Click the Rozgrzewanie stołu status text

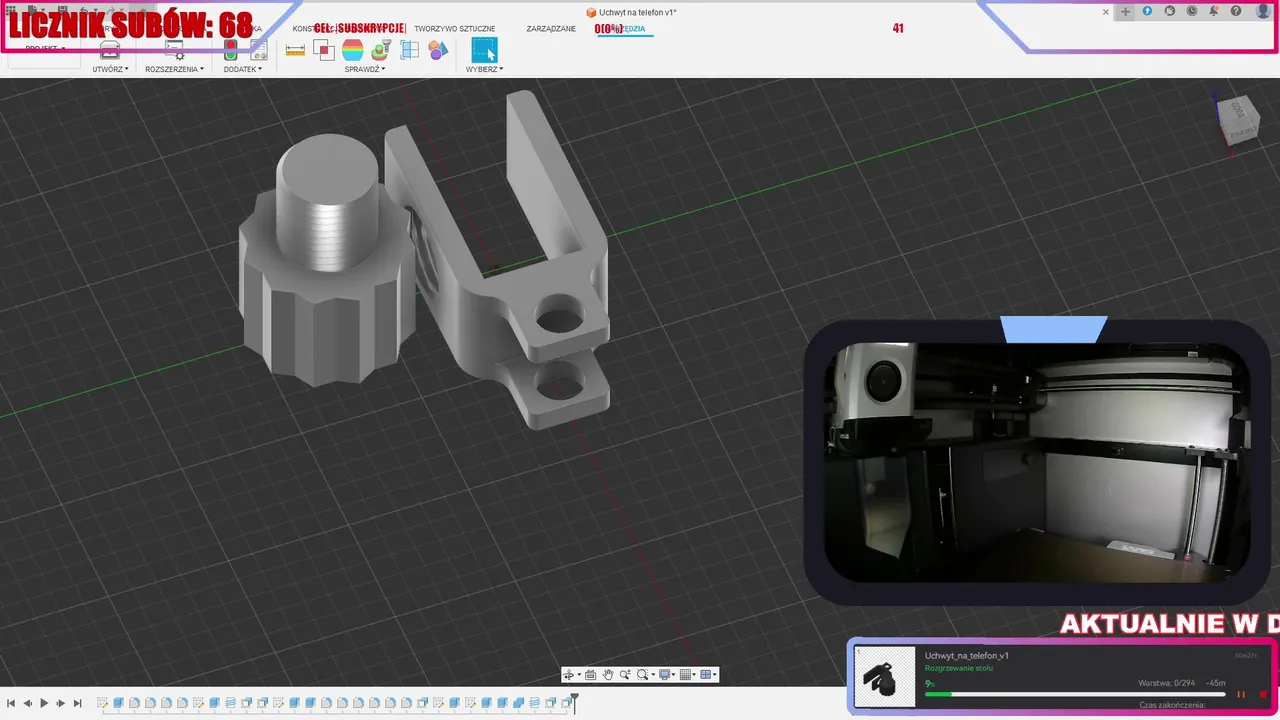coord(958,668)
